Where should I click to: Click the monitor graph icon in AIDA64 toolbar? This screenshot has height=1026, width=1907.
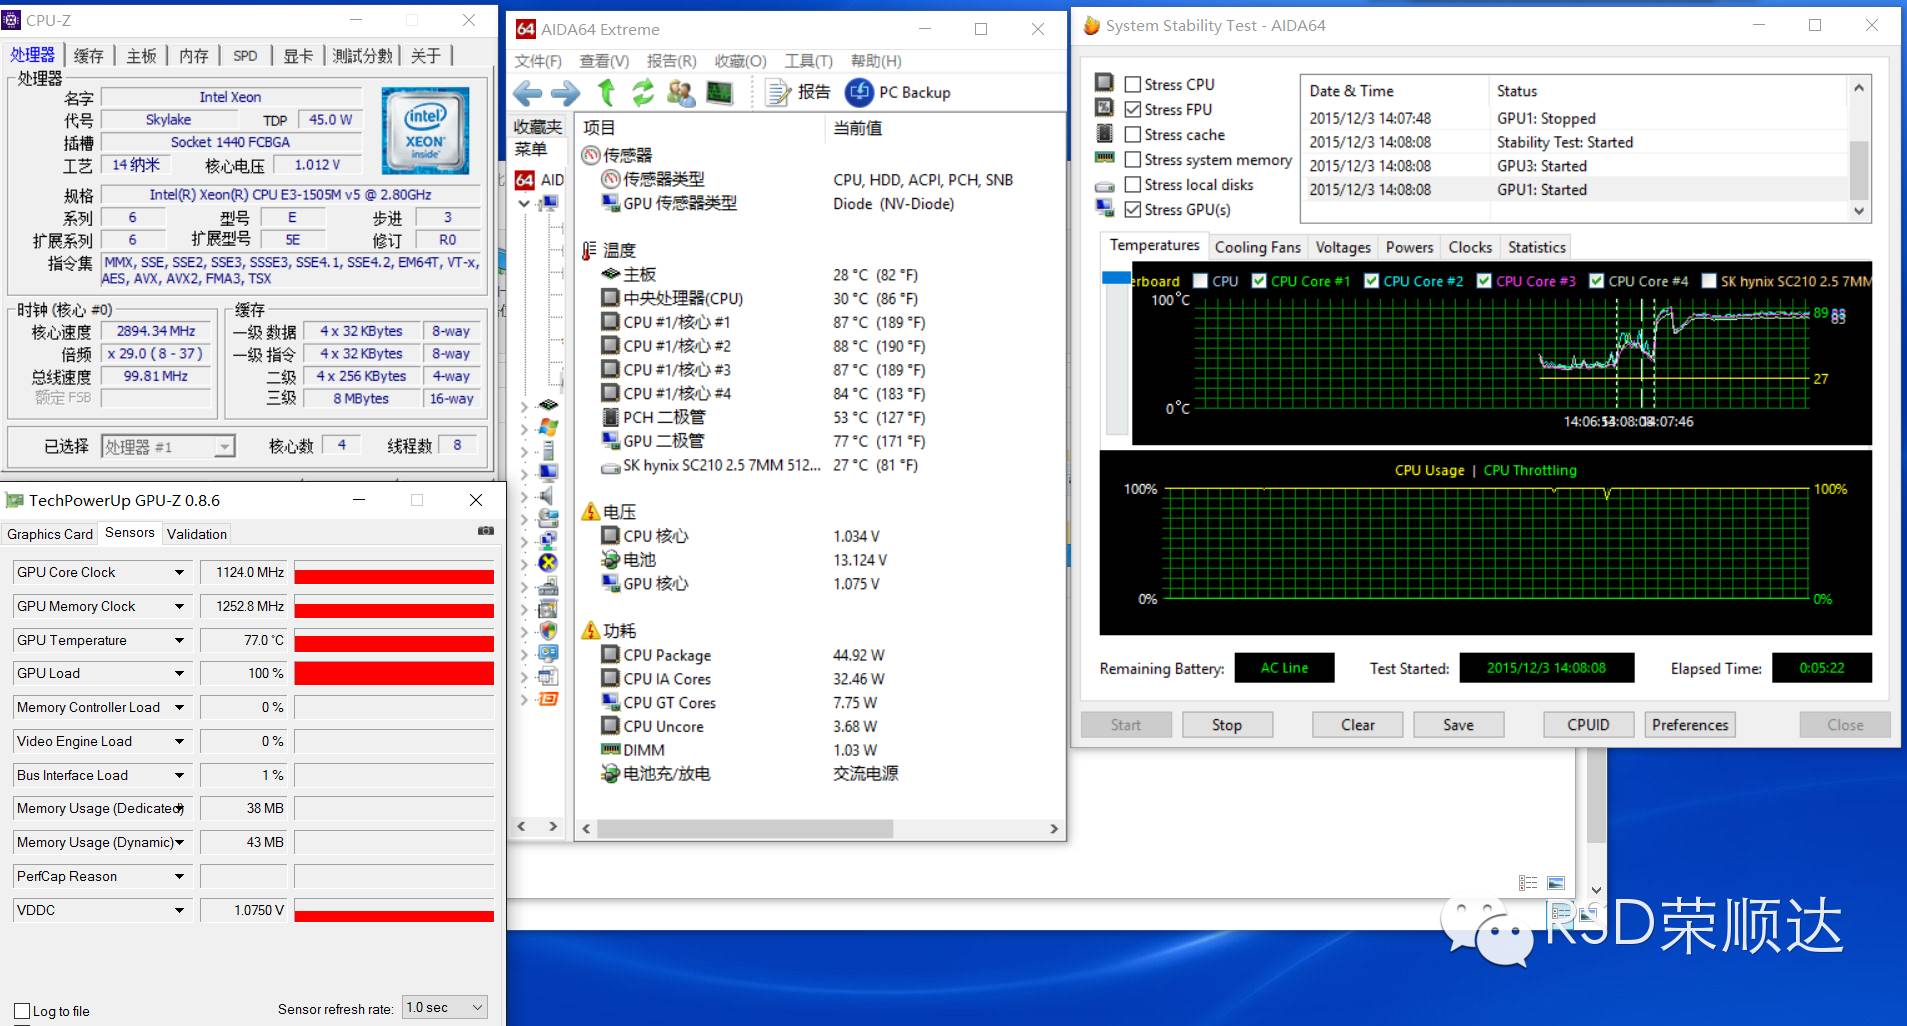(x=719, y=93)
